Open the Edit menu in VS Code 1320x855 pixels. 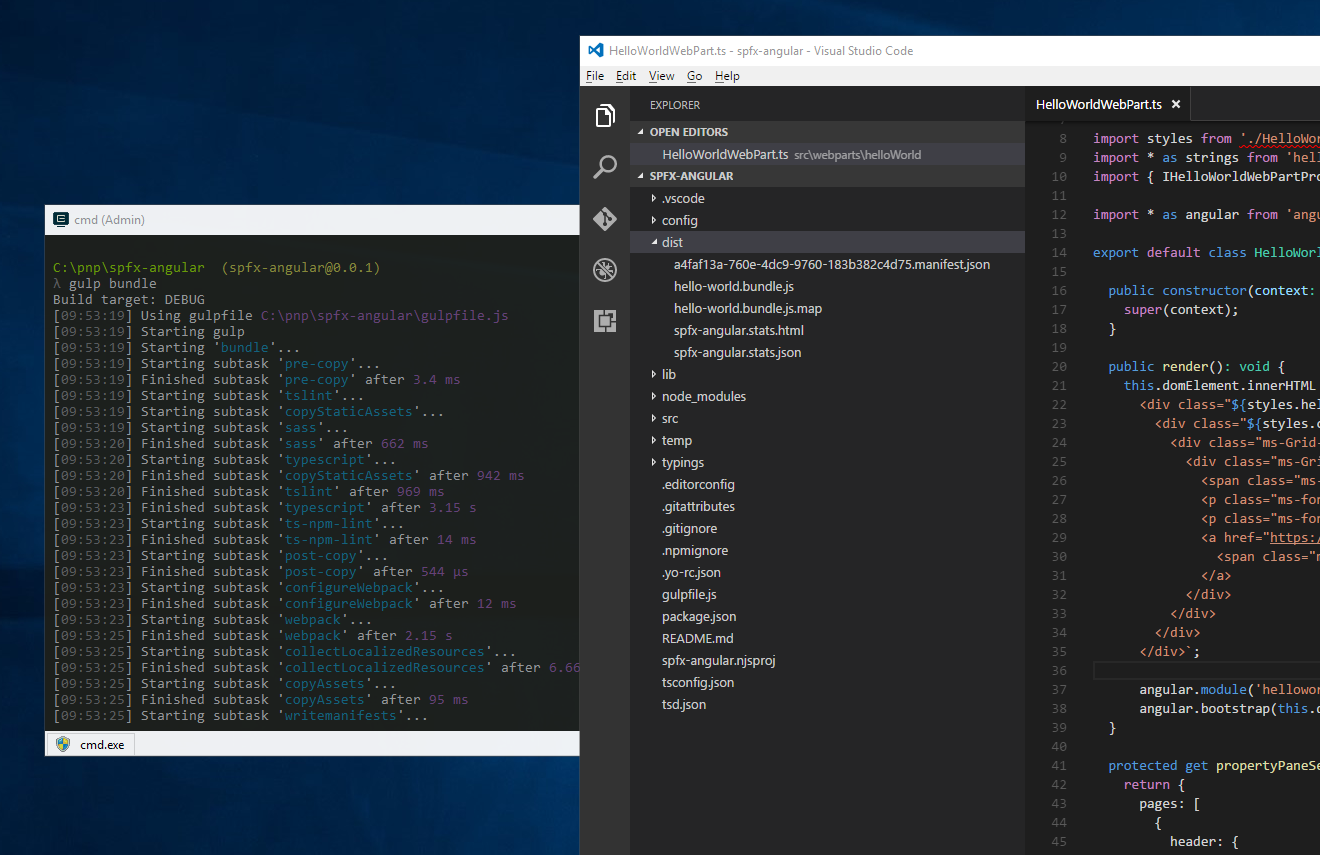(626, 76)
